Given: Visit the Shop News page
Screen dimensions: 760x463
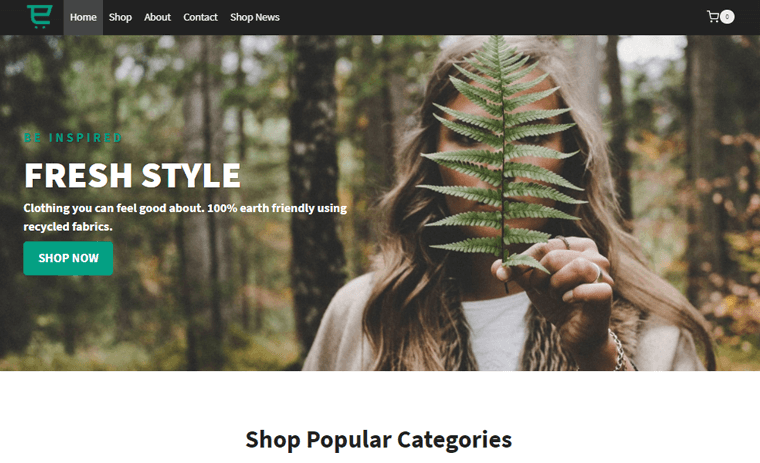Looking at the screenshot, I should tap(254, 17).
